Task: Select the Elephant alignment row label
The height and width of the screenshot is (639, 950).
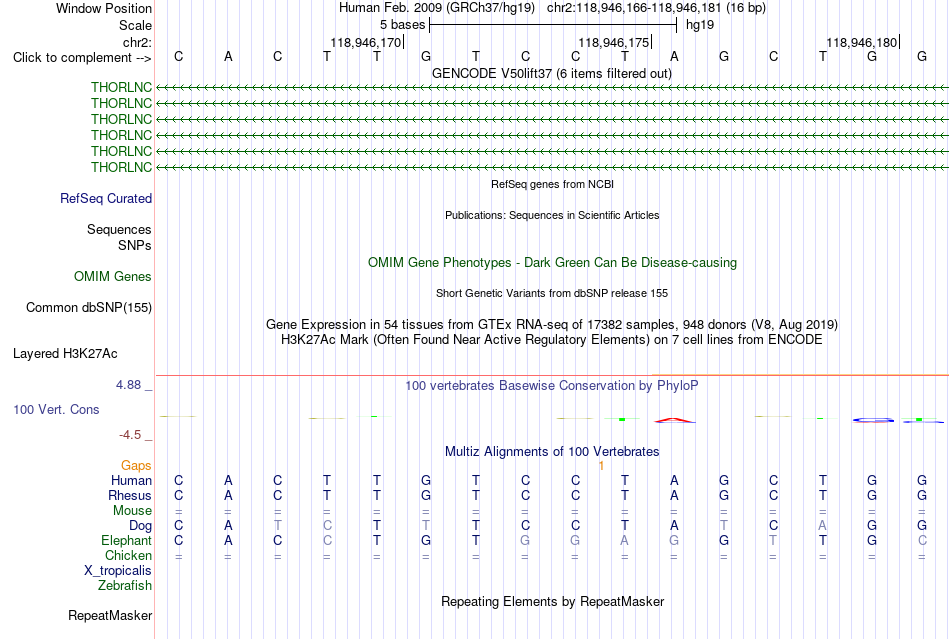Action: 126,541
